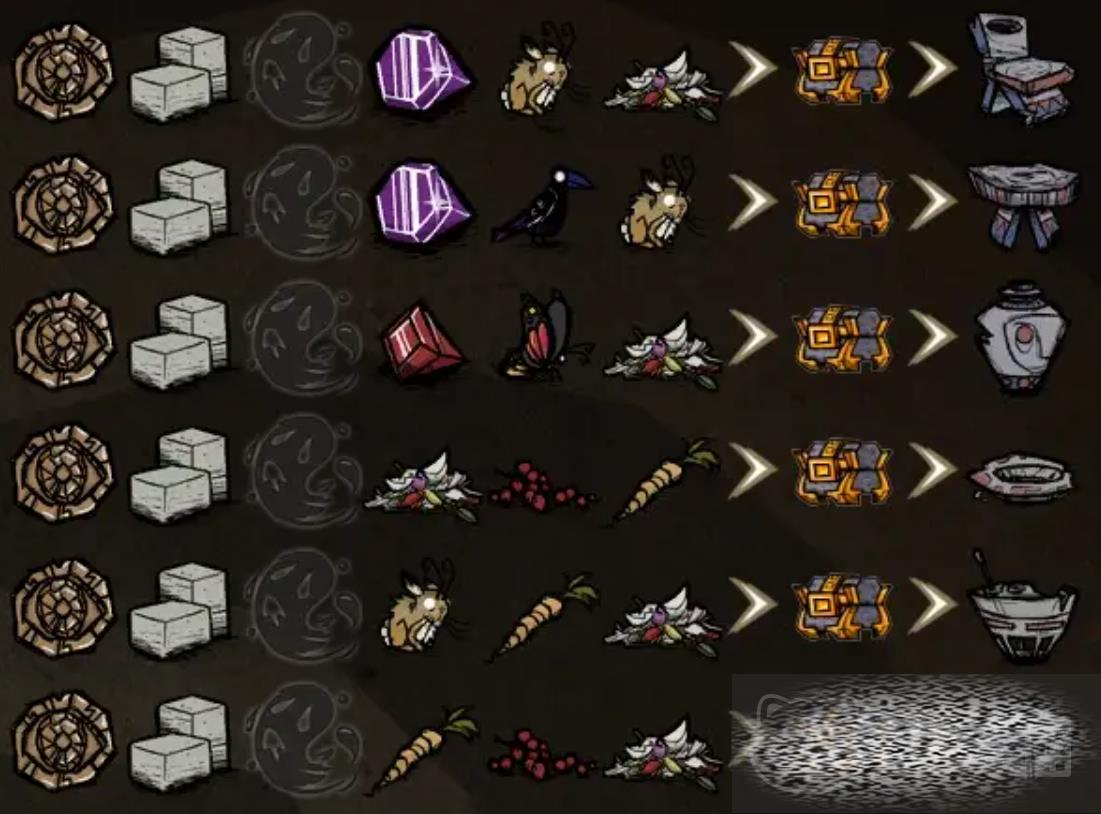
Task: Select the rabbit icon in fifth row
Action: [423, 605]
